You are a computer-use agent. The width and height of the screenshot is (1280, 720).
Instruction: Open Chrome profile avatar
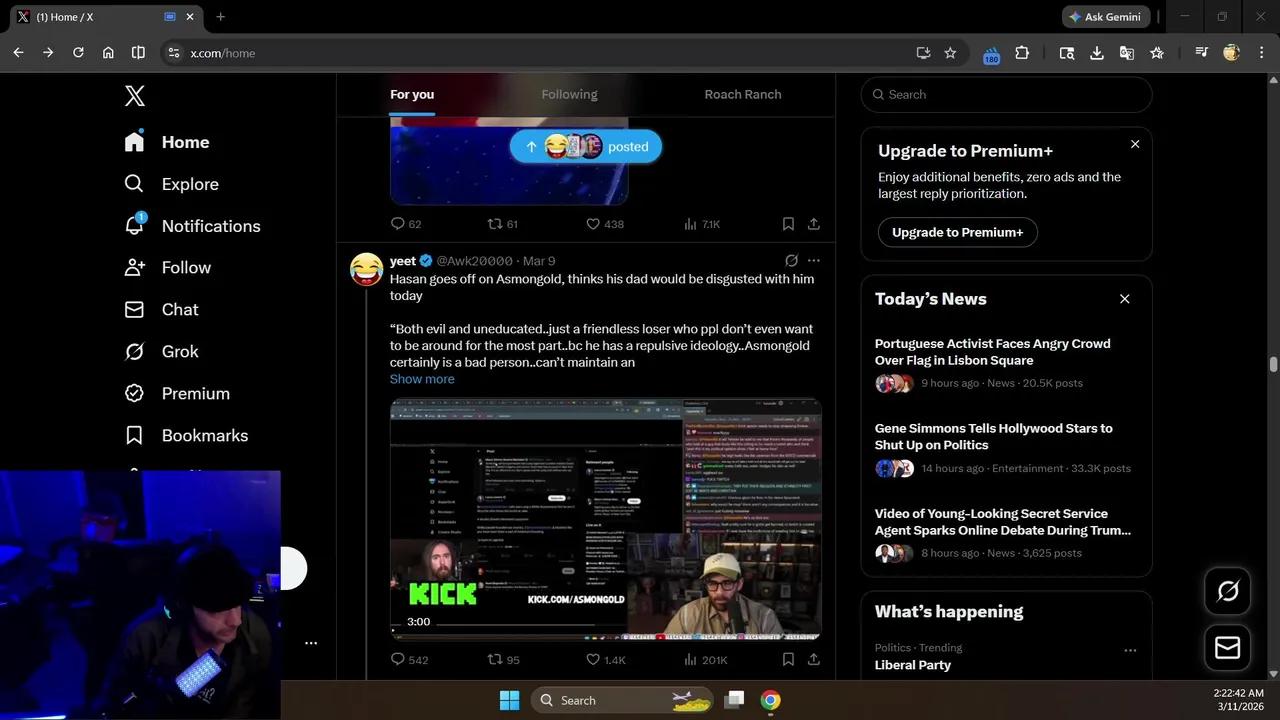pos(1231,53)
